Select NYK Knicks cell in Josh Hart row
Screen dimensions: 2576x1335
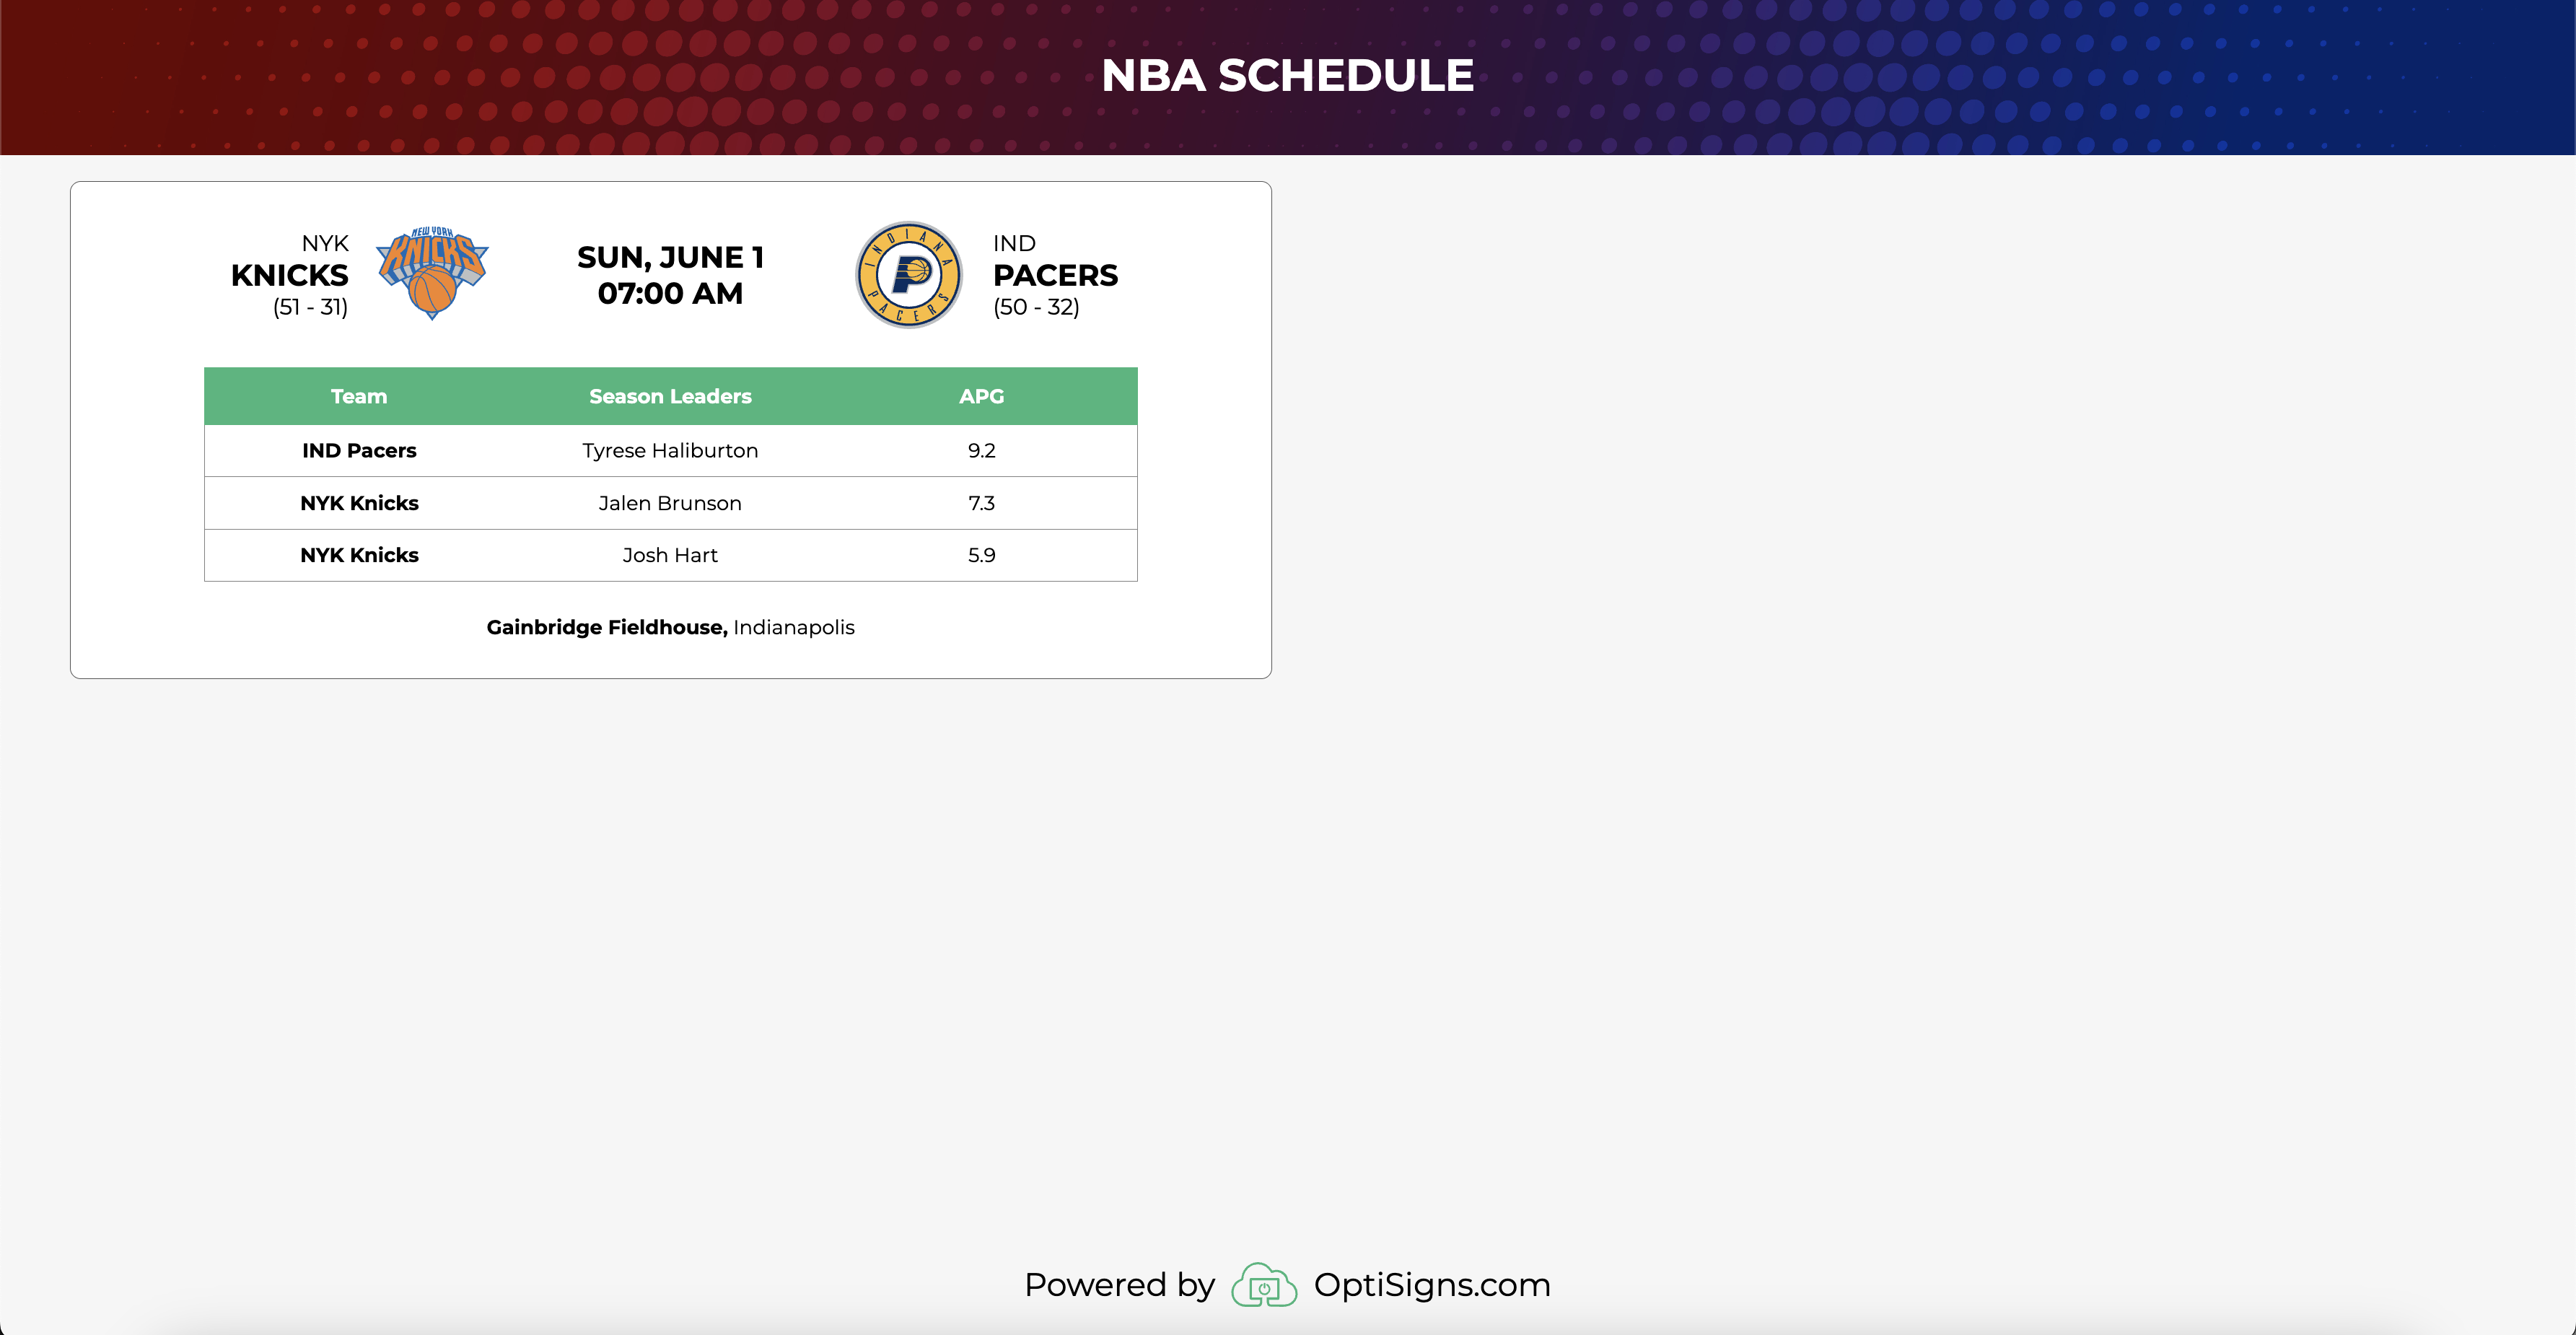pos(359,555)
